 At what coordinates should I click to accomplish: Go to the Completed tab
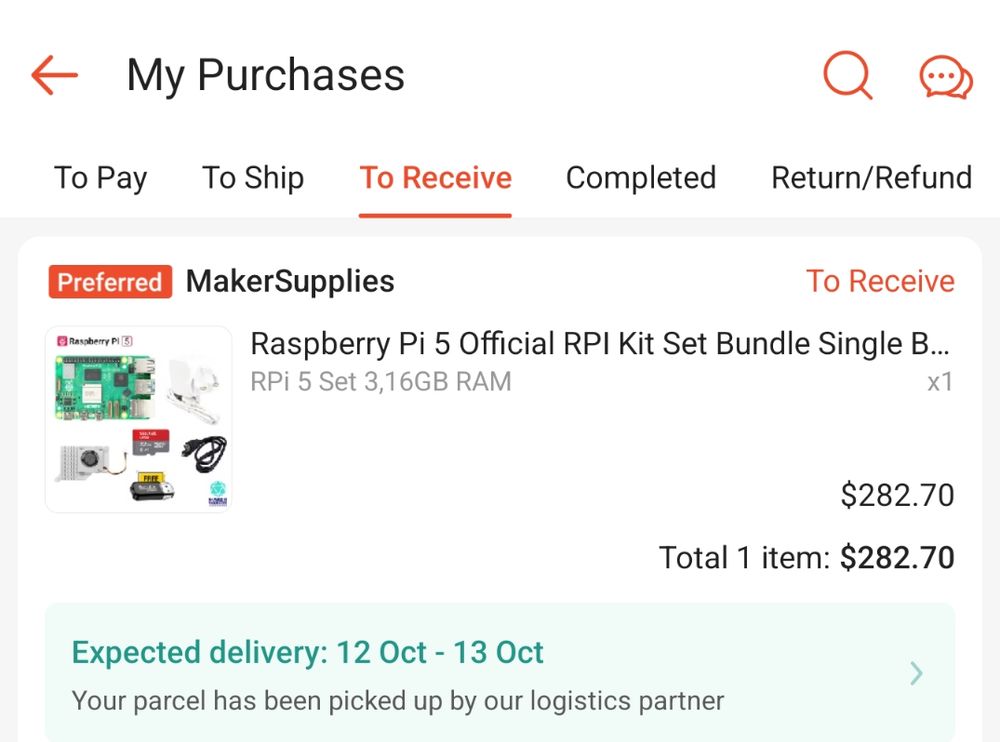coord(641,178)
